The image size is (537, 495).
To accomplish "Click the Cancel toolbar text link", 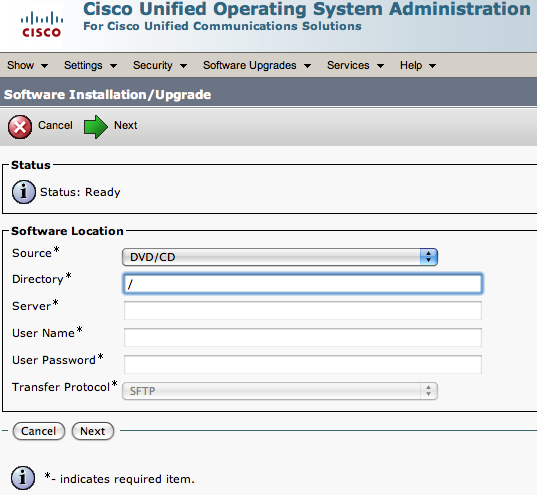I will point(55,125).
